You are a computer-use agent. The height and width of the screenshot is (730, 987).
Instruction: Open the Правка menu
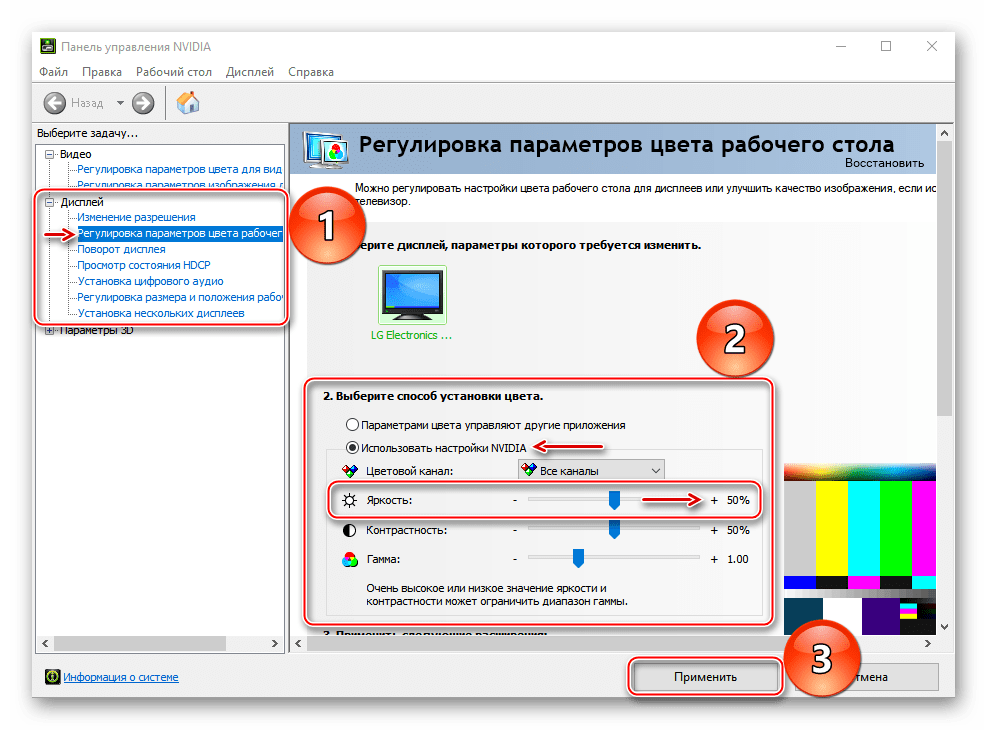(x=102, y=72)
